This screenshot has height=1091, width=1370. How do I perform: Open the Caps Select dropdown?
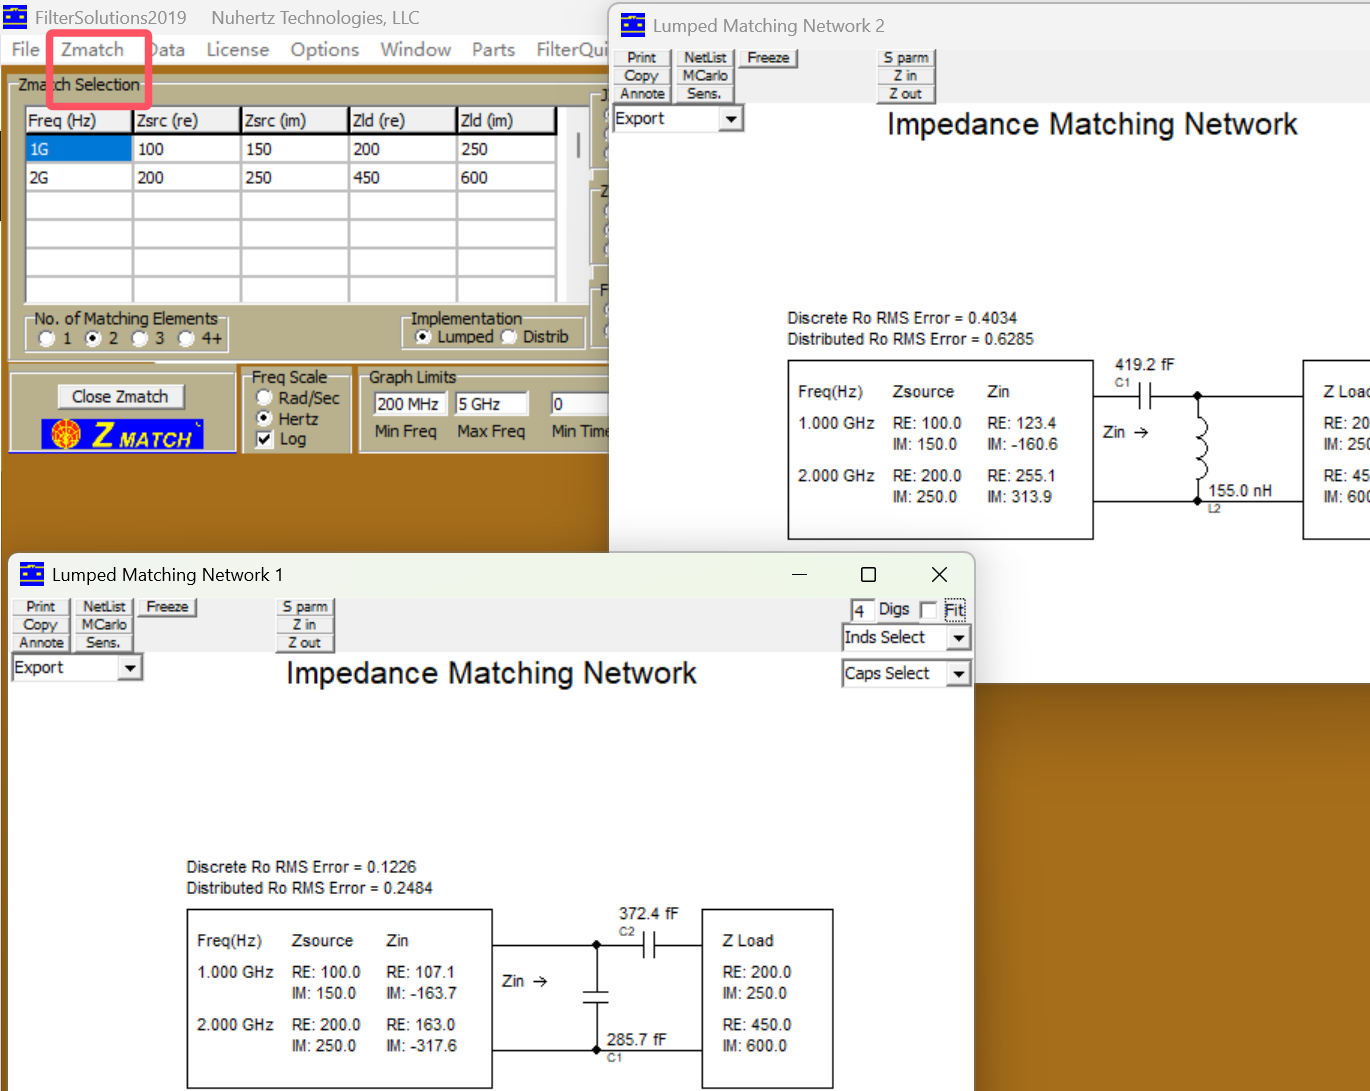(958, 674)
